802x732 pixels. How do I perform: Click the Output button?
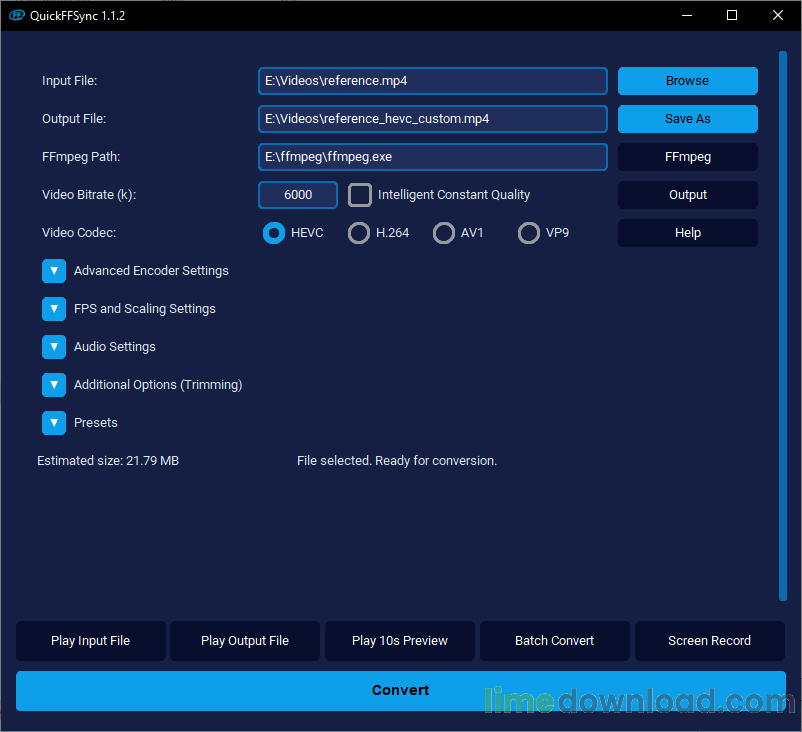pos(687,195)
